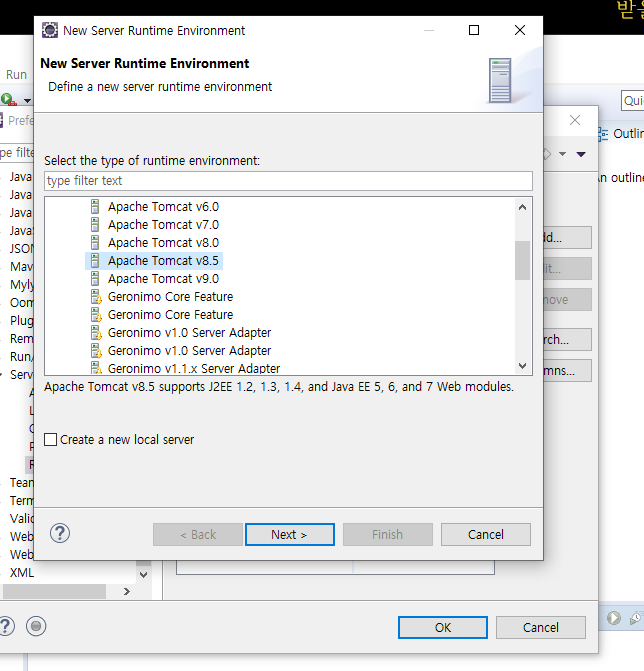644x671 pixels.
Task: Click OK in the Preferences window
Action: pyautogui.click(x=442, y=627)
